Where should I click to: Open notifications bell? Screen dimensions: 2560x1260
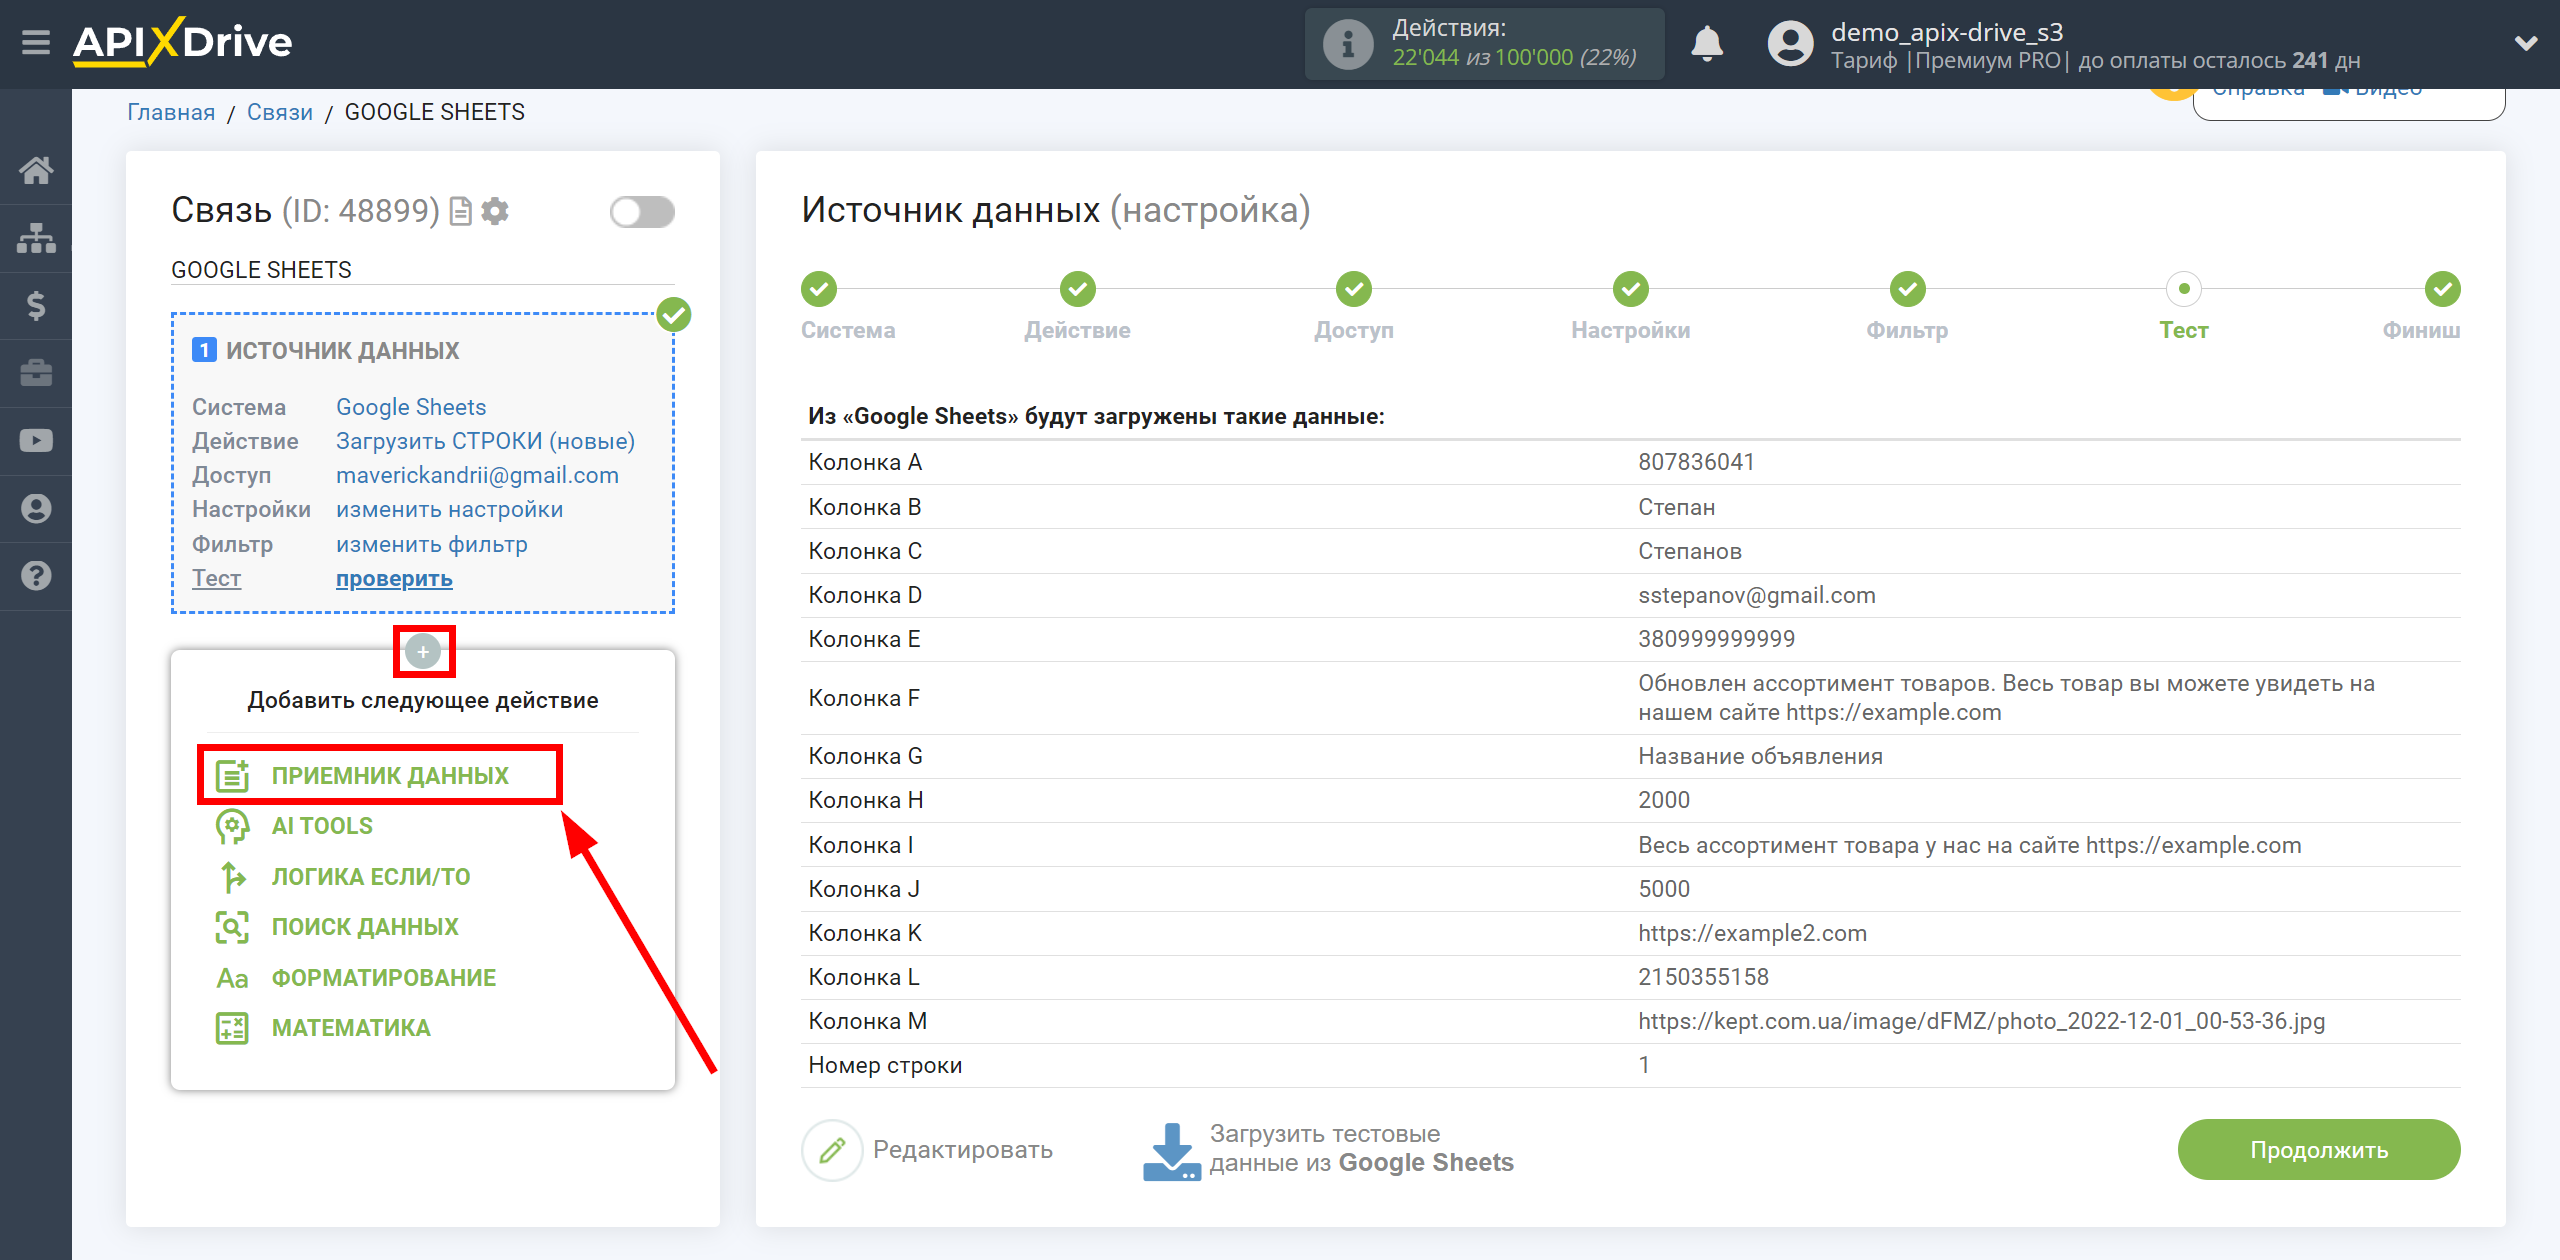click(x=1707, y=44)
